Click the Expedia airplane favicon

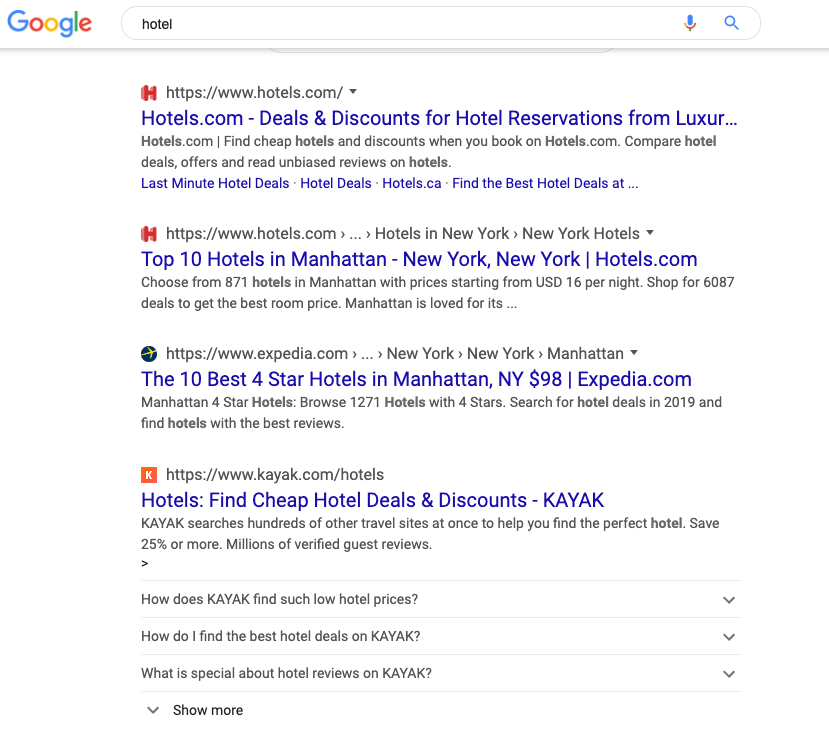point(149,354)
